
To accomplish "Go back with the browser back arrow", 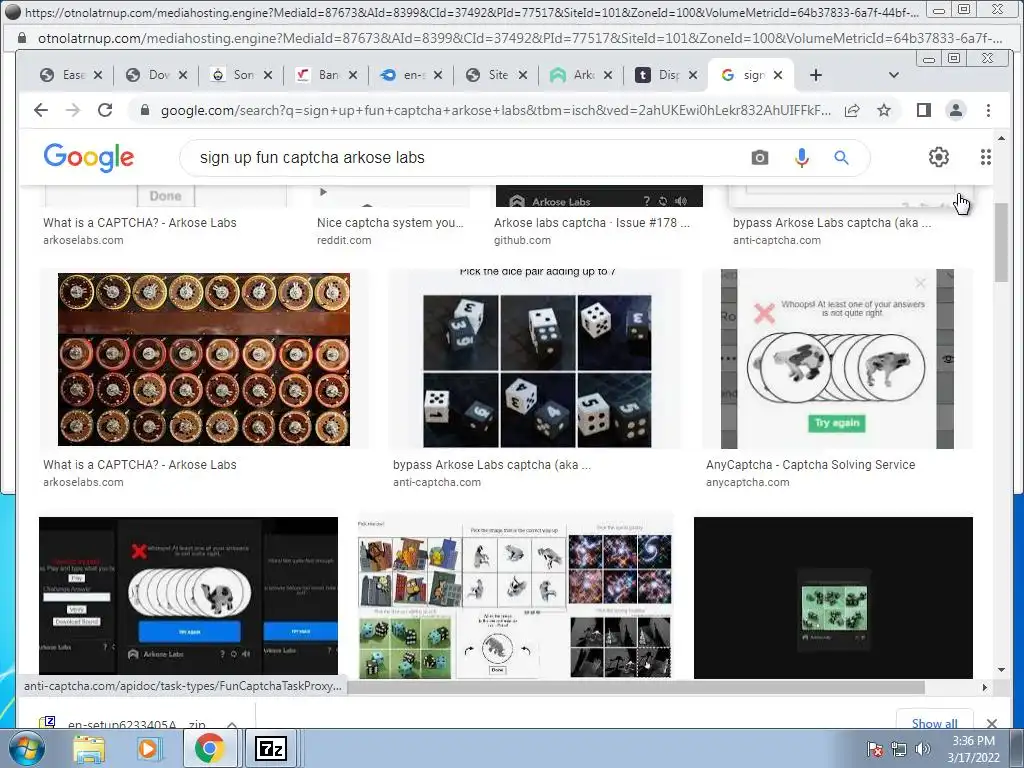I will (41, 110).
